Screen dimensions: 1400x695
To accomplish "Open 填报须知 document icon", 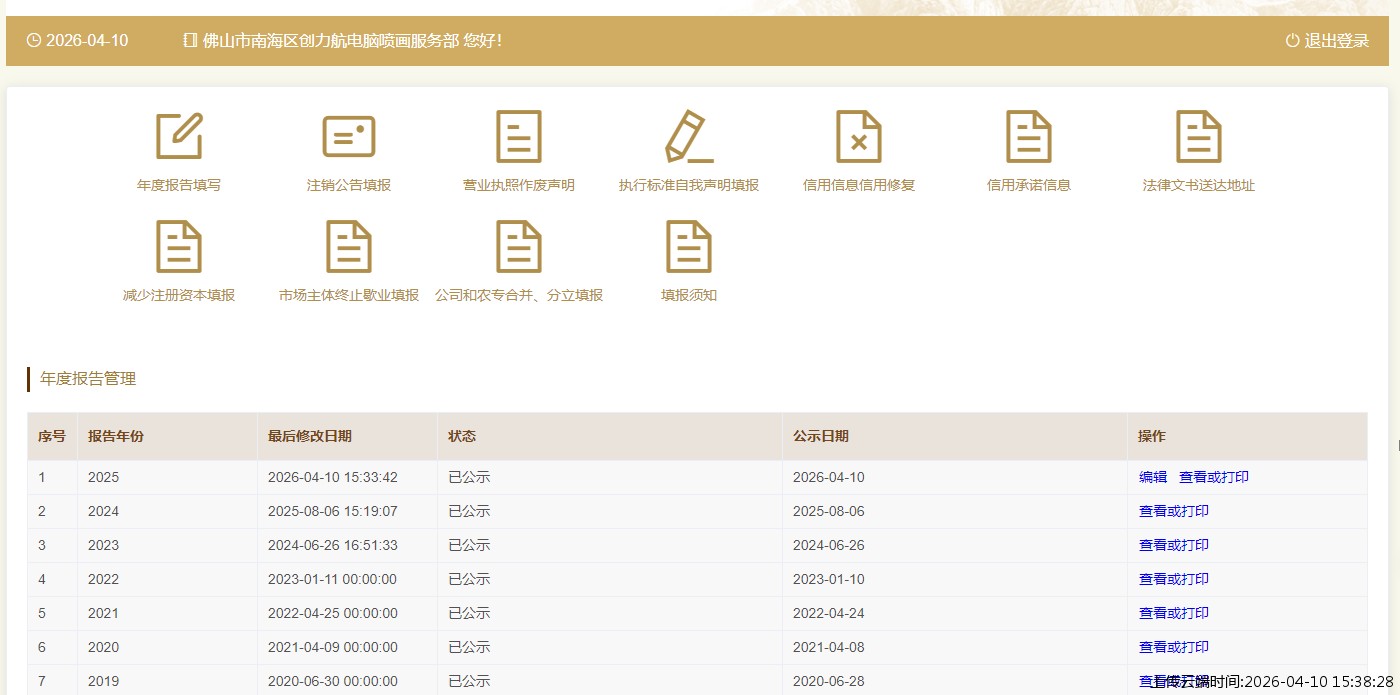I will click(x=689, y=247).
